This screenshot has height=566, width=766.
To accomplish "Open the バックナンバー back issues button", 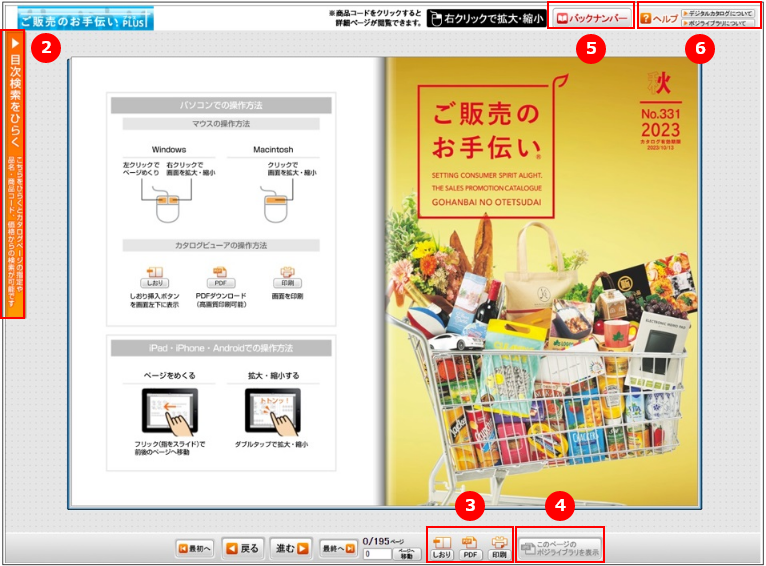I will click(591, 19).
